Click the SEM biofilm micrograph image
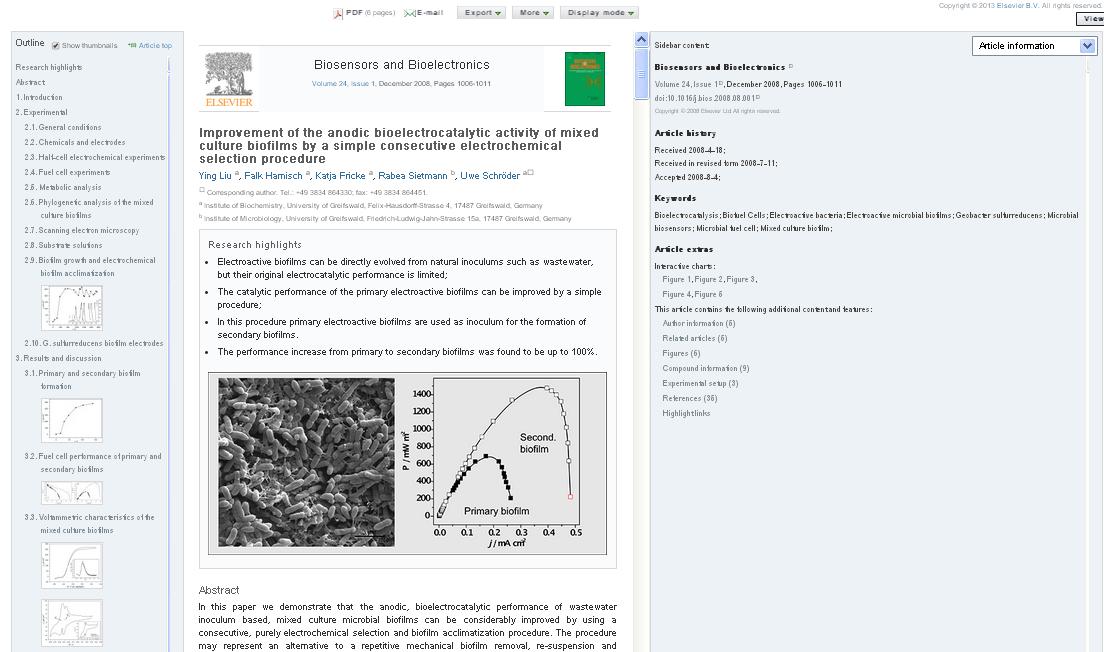Screen dimensions: 1104x652 [x=306, y=463]
